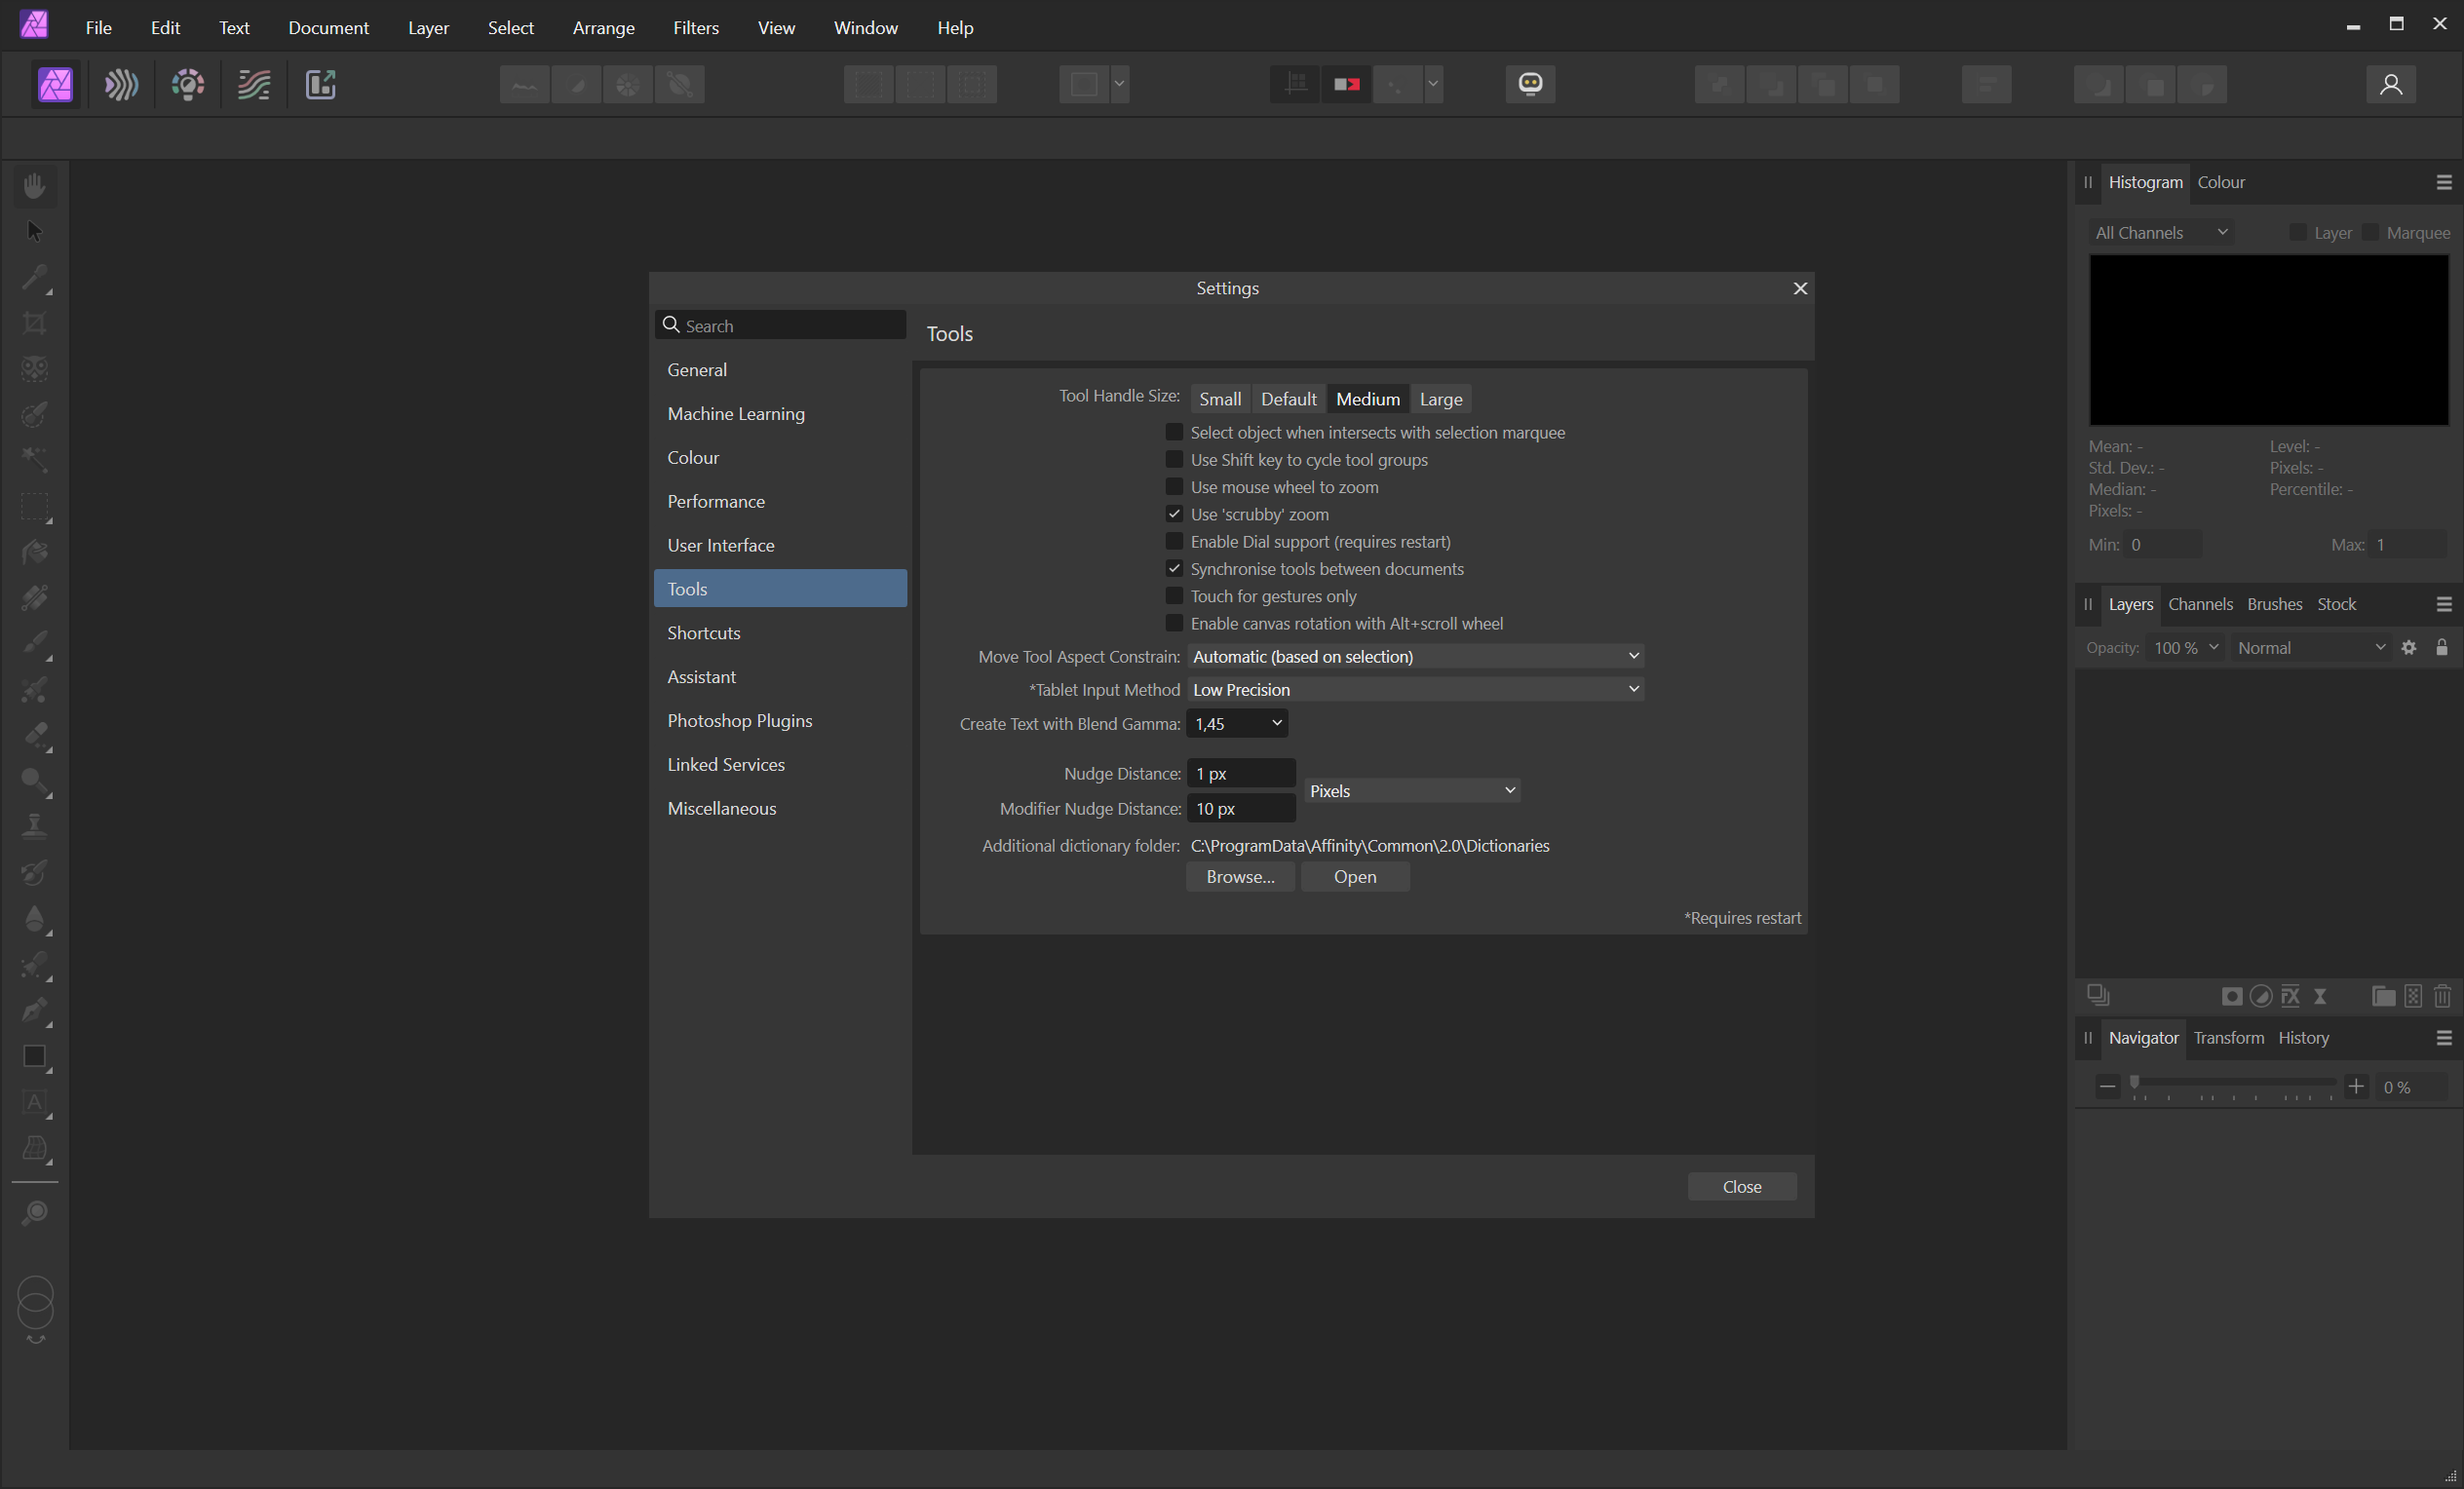Switch to the Liquify Persona
Image resolution: width=2464 pixels, height=1489 pixels.
(x=121, y=84)
